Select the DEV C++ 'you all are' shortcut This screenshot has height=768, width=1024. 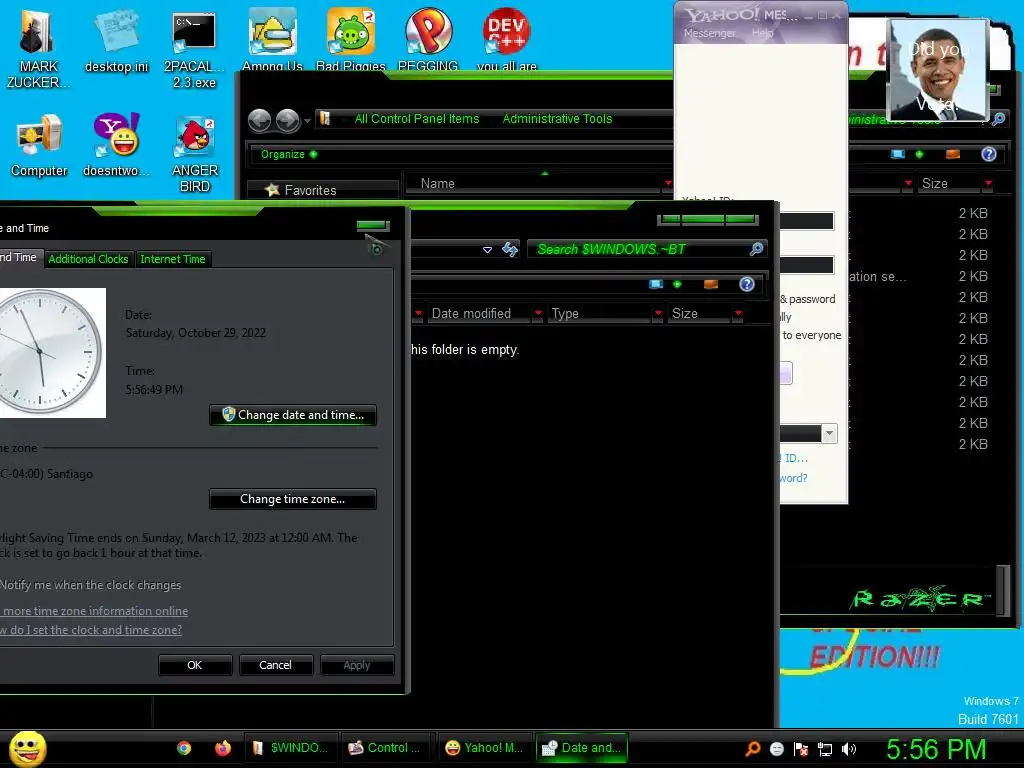pos(506,39)
